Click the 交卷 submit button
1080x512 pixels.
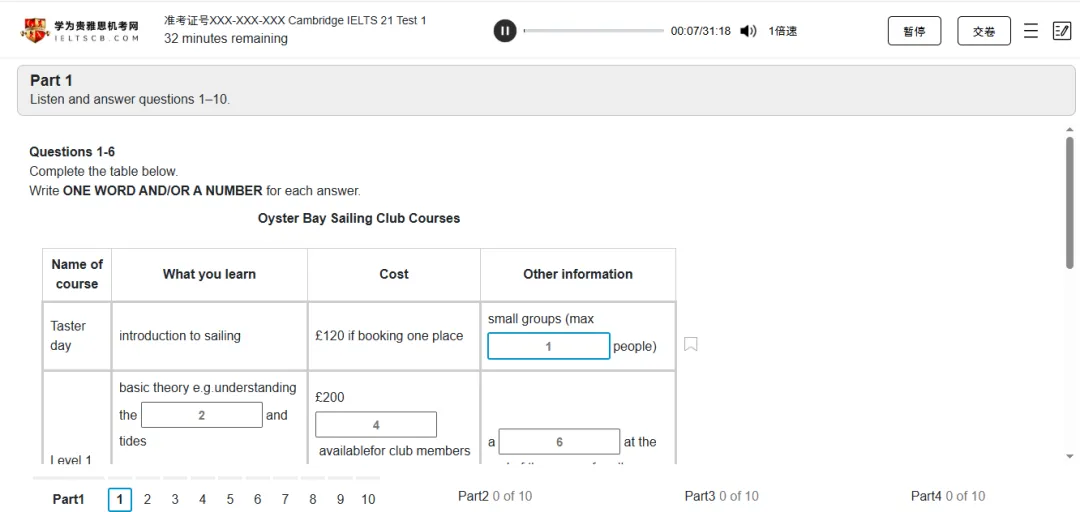click(984, 31)
